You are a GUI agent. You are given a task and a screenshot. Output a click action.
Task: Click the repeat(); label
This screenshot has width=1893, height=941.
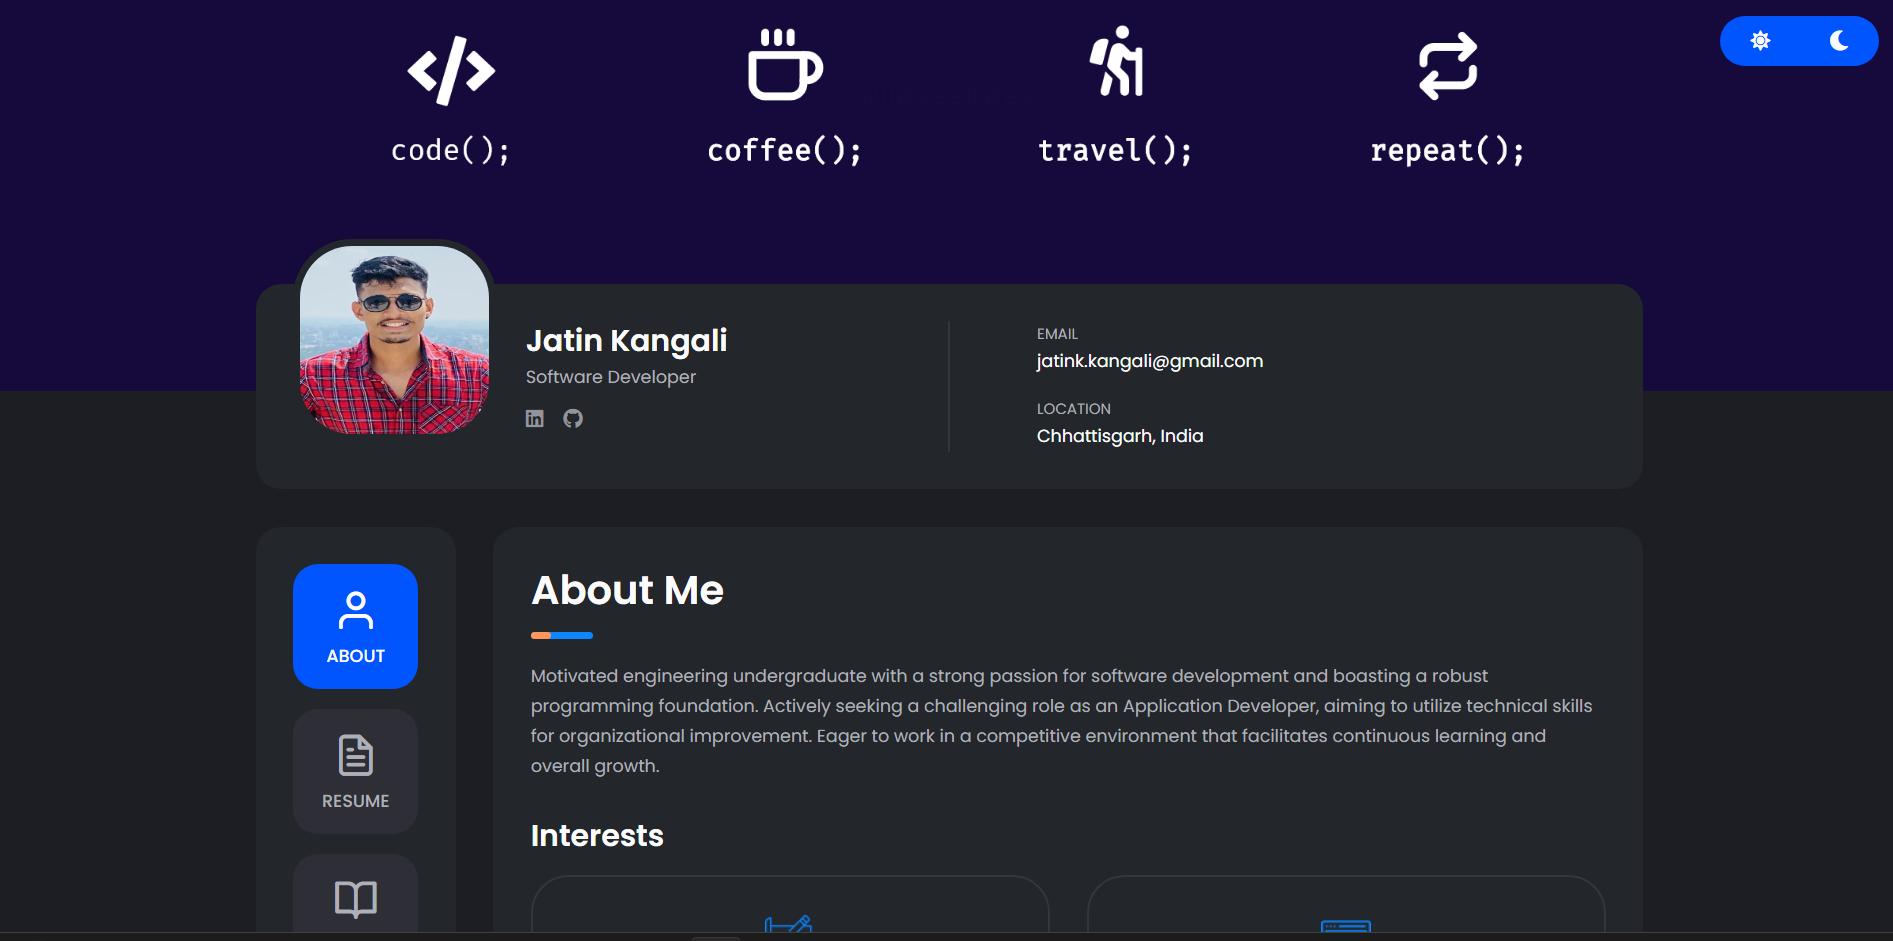point(1448,151)
